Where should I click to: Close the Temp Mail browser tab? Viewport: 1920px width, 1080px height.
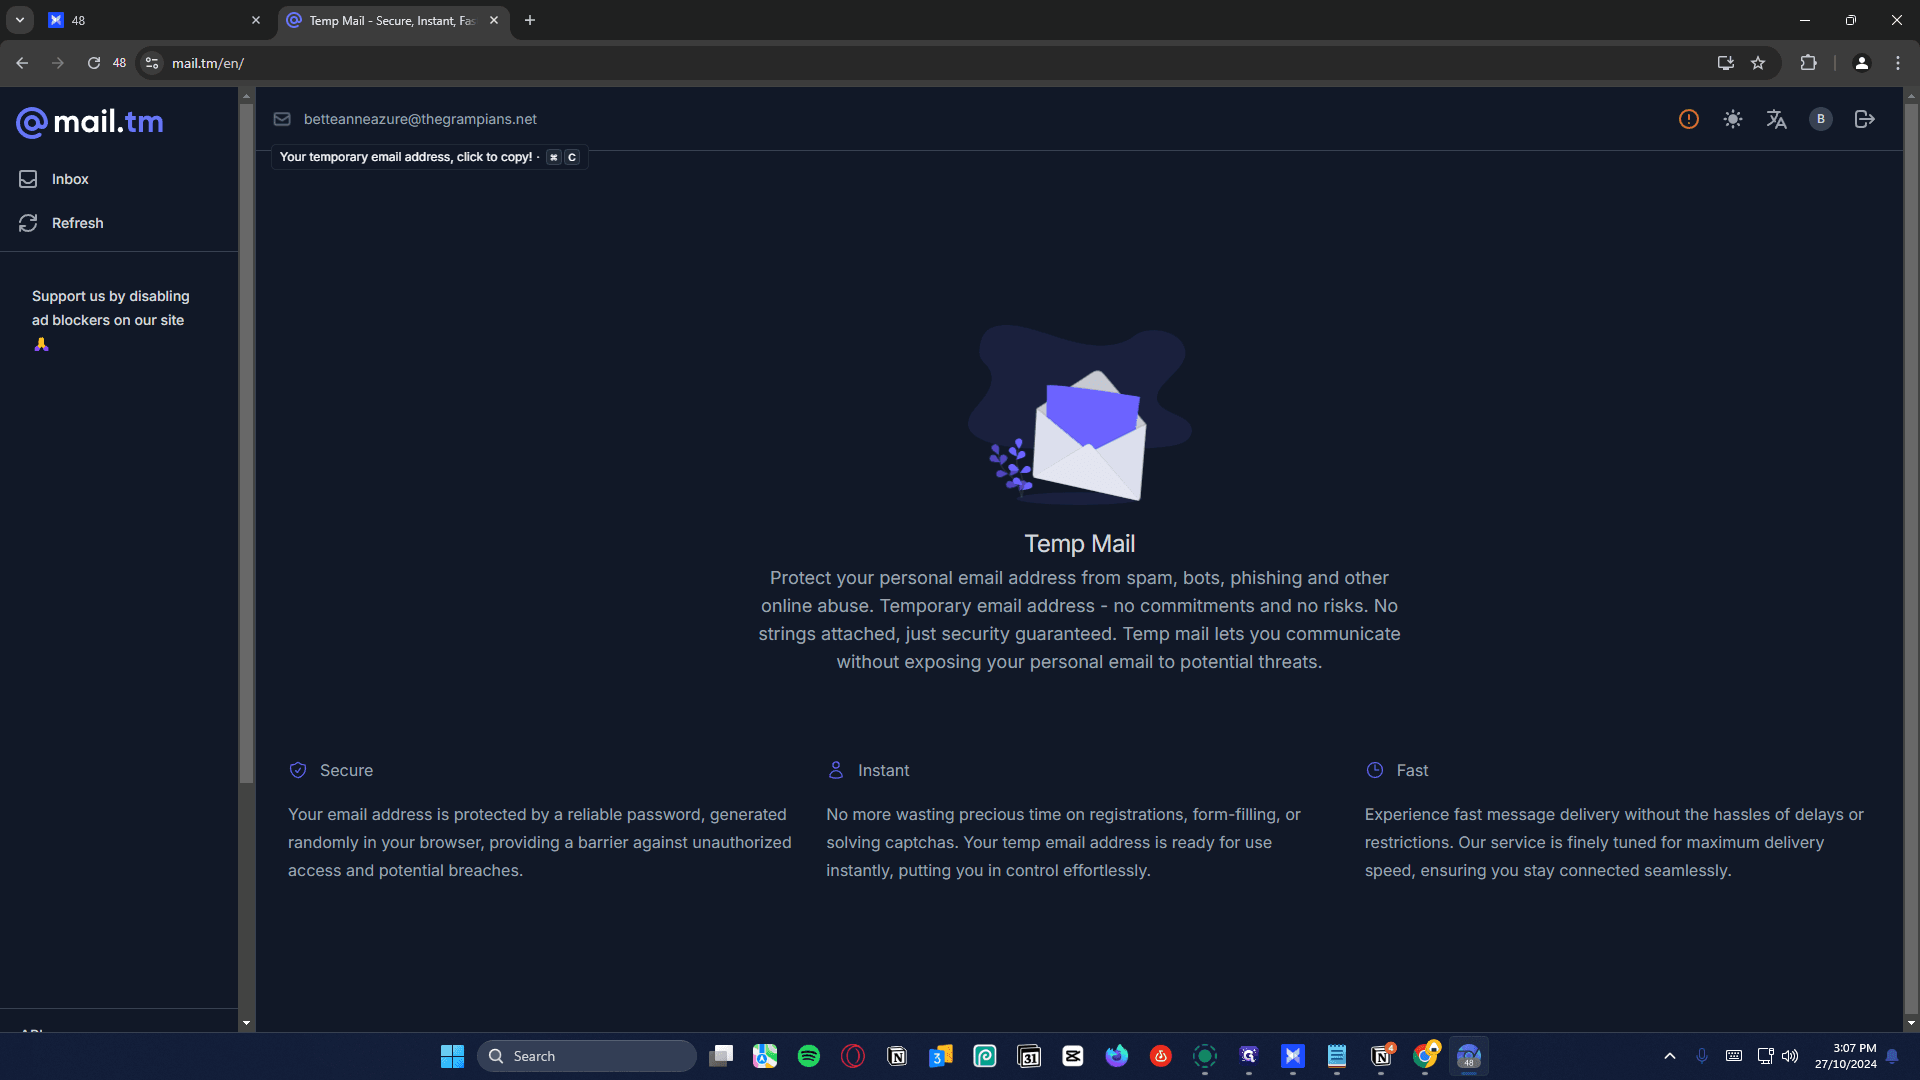pos(494,20)
